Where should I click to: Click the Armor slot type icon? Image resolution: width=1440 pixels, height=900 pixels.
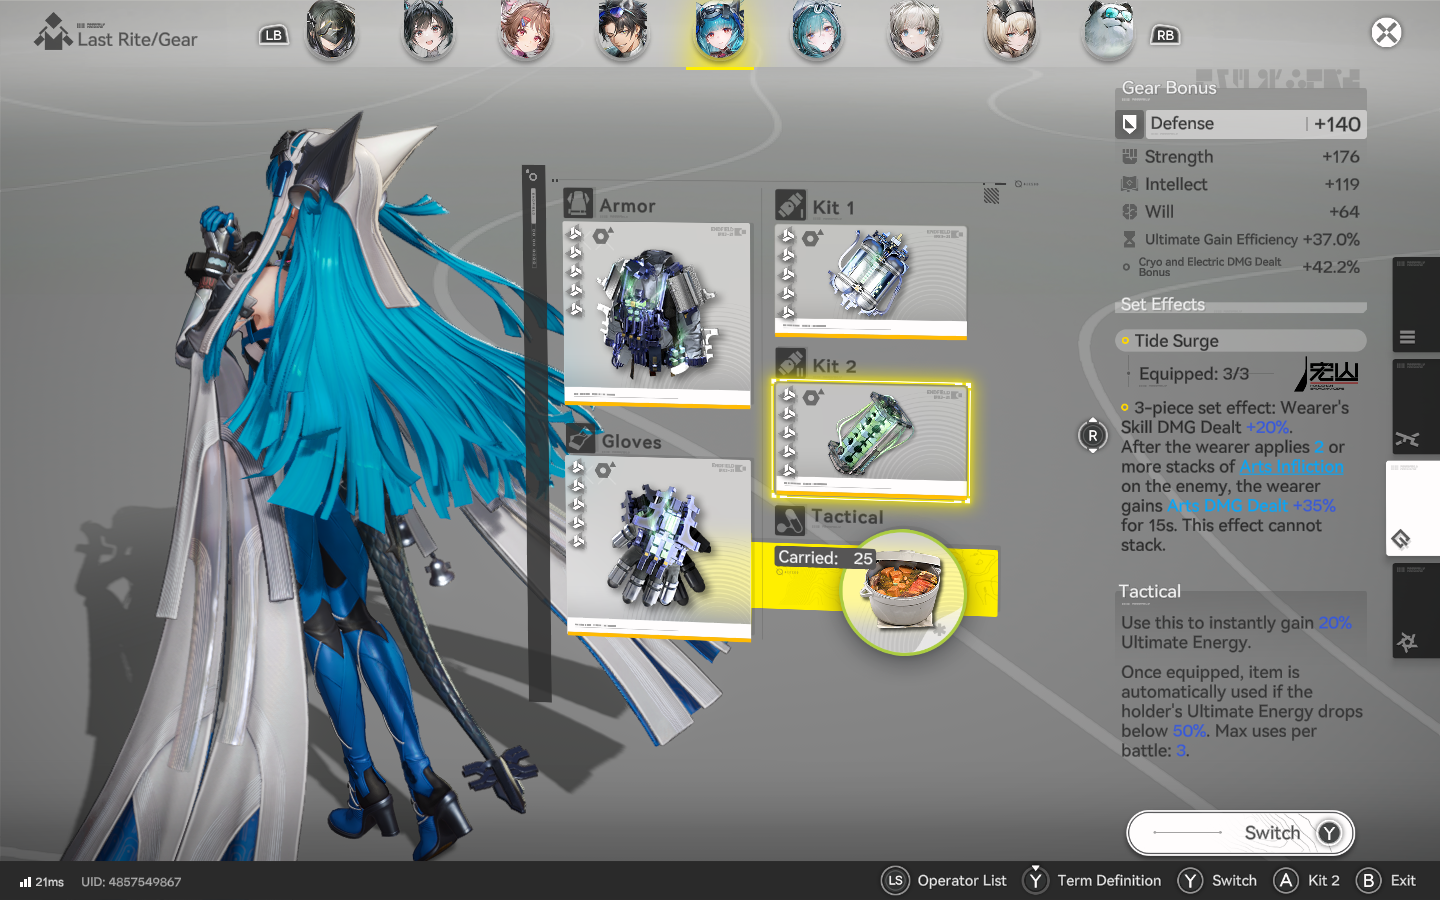point(578,204)
